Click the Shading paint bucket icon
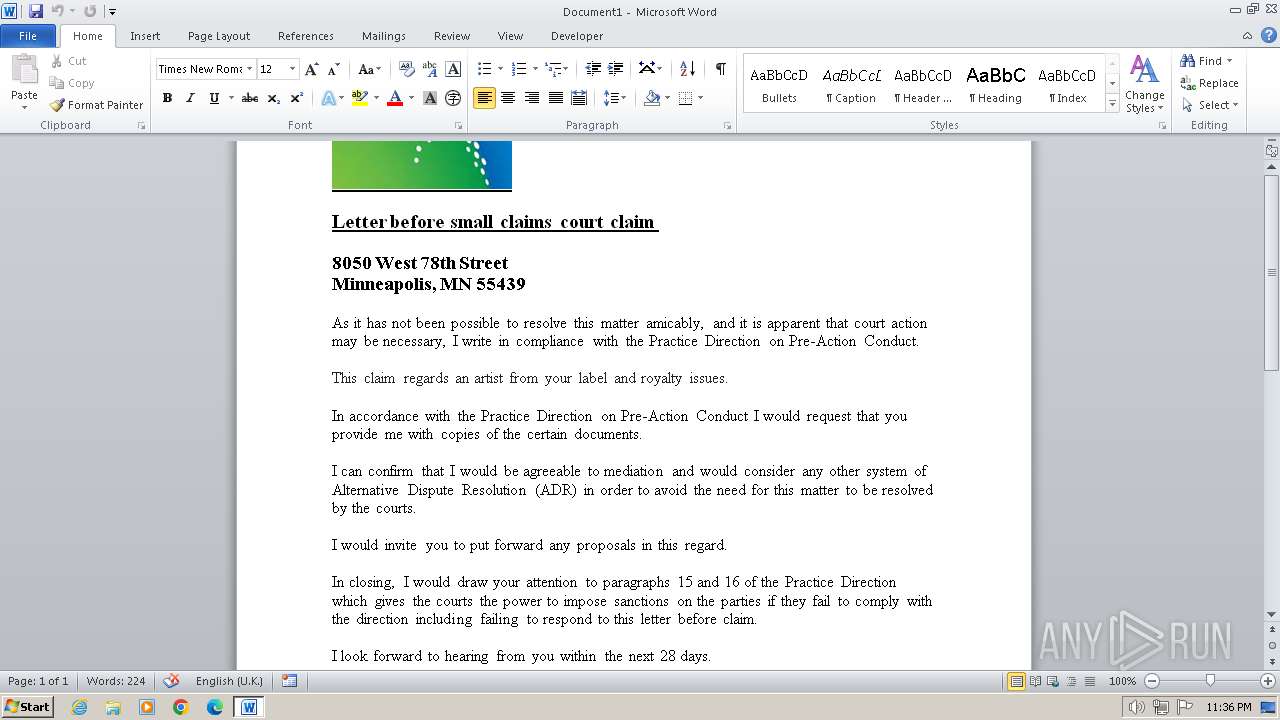The image size is (1280, 720). pos(652,98)
